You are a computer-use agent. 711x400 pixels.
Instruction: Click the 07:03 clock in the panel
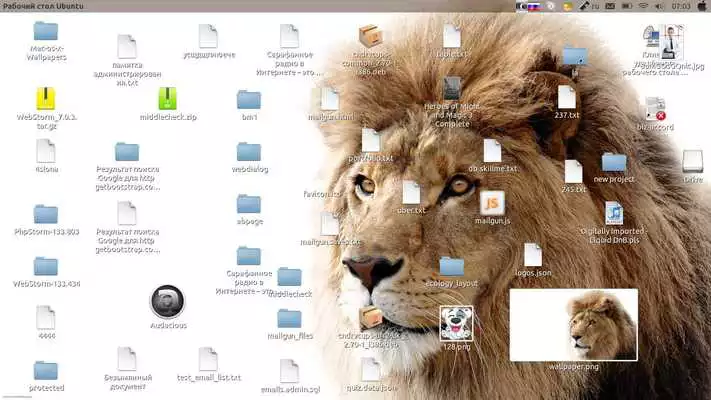coord(681,6)
